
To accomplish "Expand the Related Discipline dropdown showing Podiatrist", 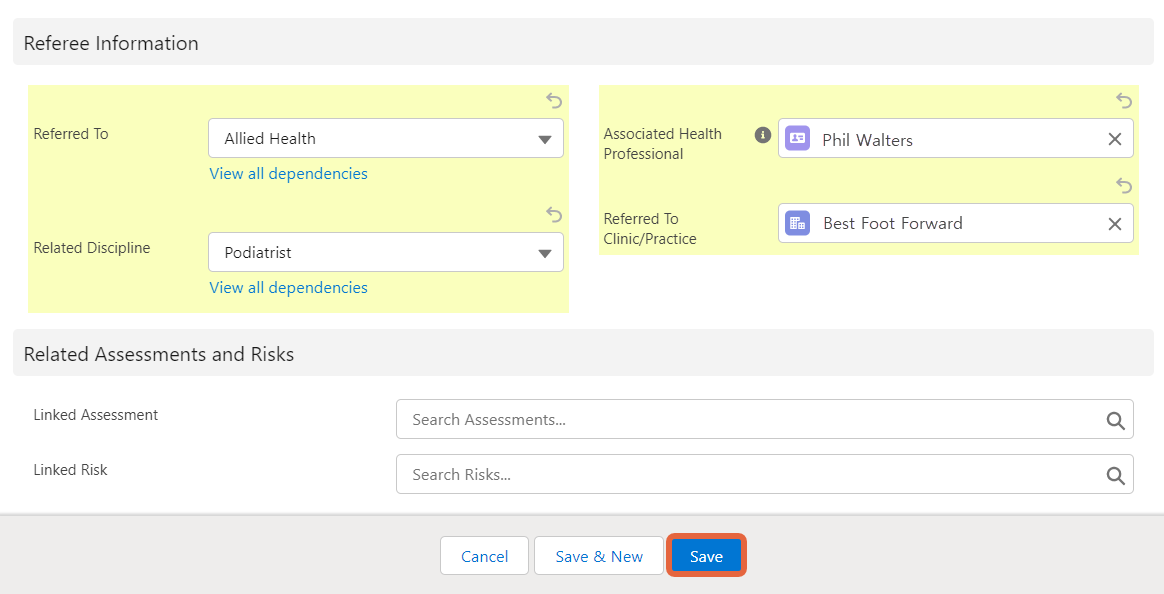I will pyautogui.click(x=386, y=252).
